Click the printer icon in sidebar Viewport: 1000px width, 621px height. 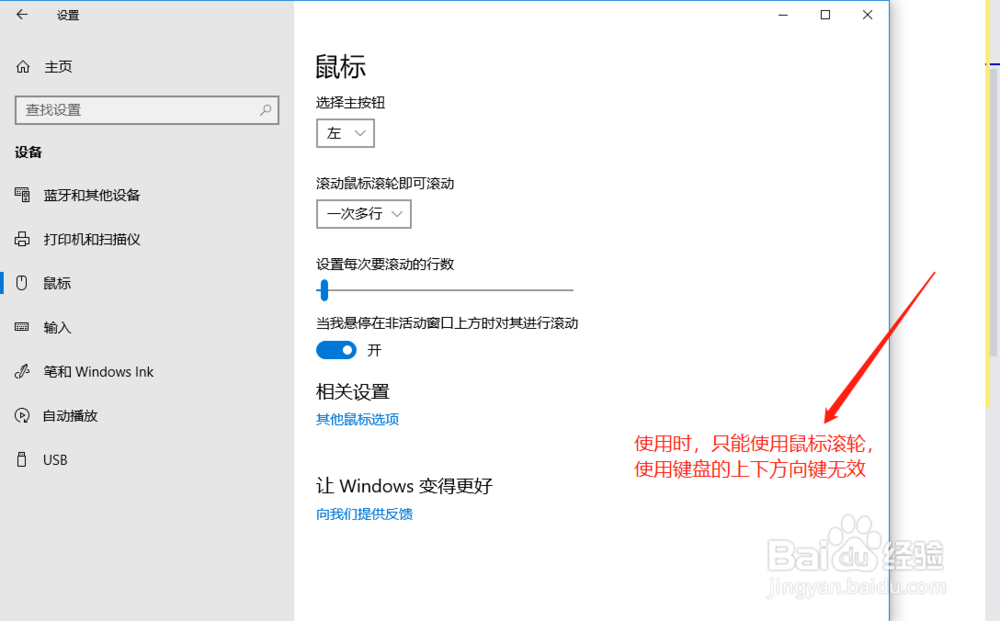tap(22, 239)
